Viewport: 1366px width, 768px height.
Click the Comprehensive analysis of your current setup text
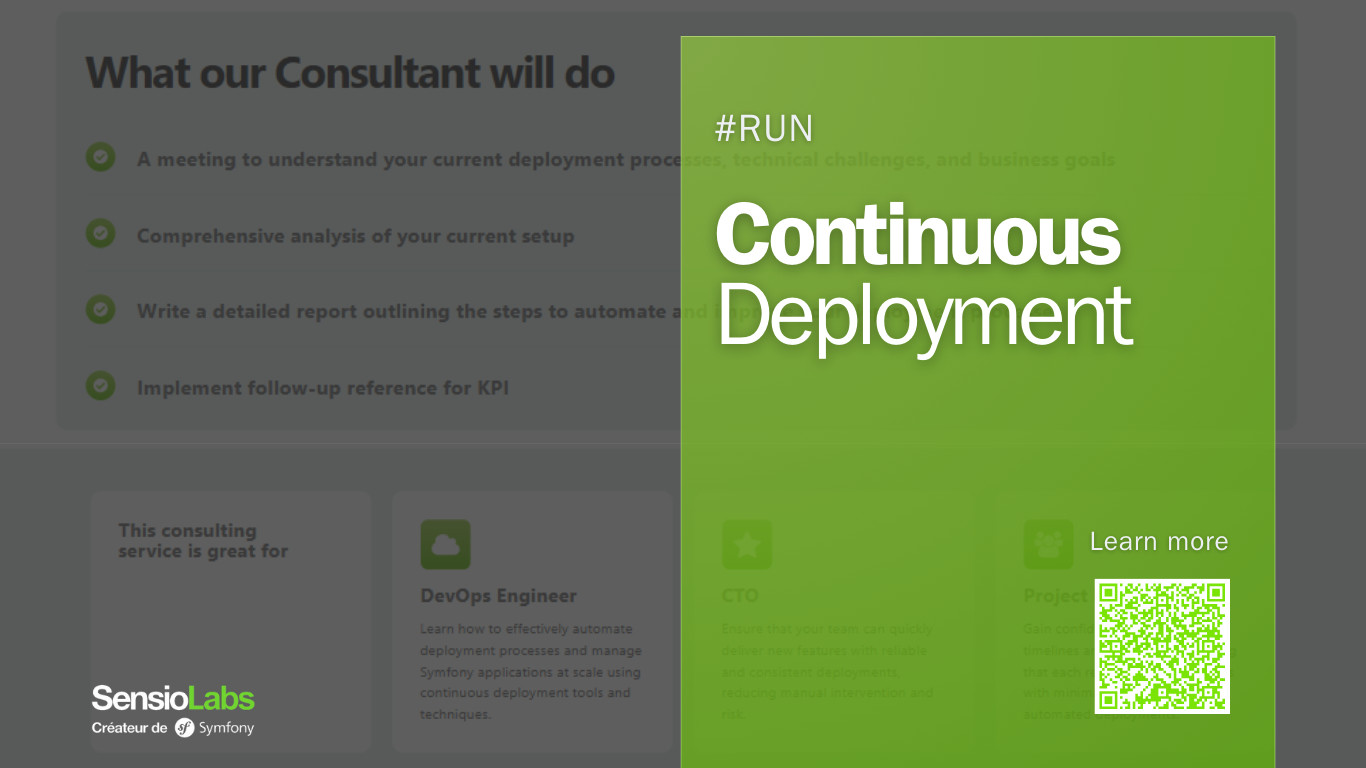point(356,237)
